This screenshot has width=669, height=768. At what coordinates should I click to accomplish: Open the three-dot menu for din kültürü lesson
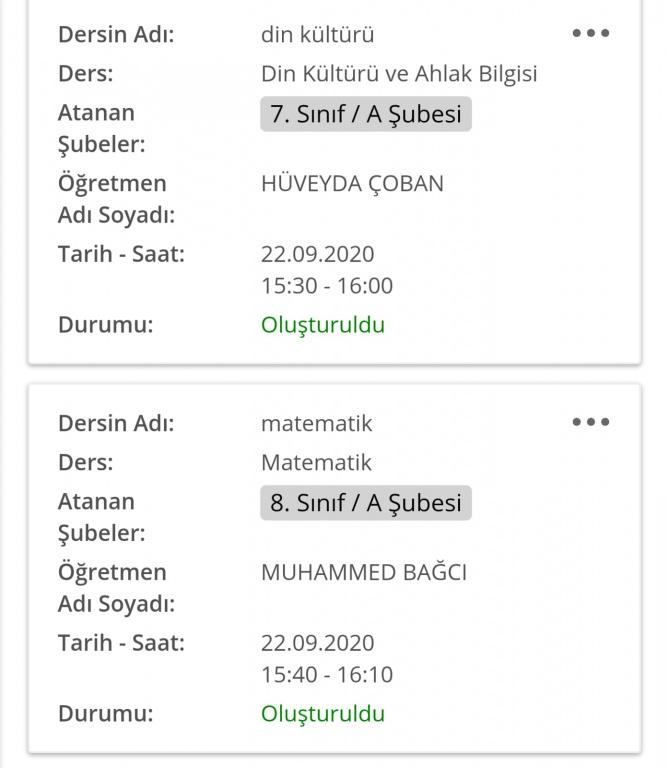pos(590,33)
